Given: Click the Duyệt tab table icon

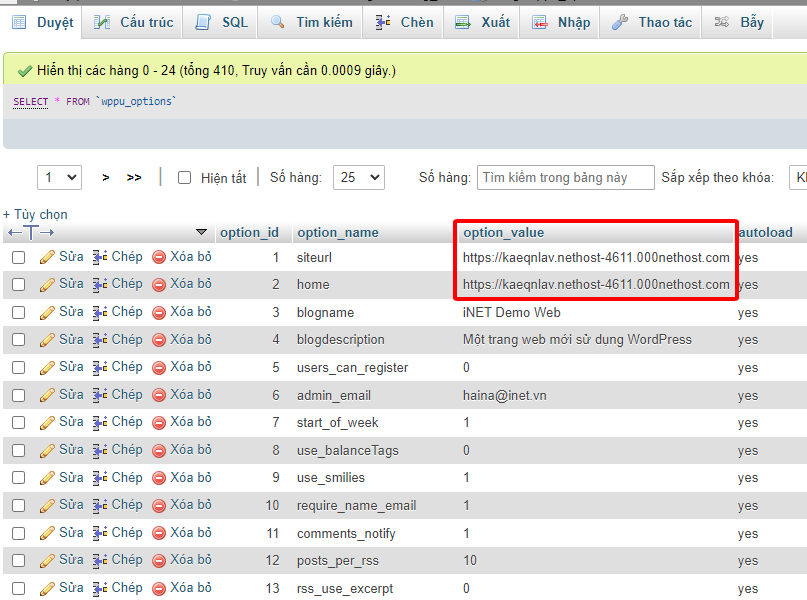Looking at the screenshot, I should (x=19, y=22).
